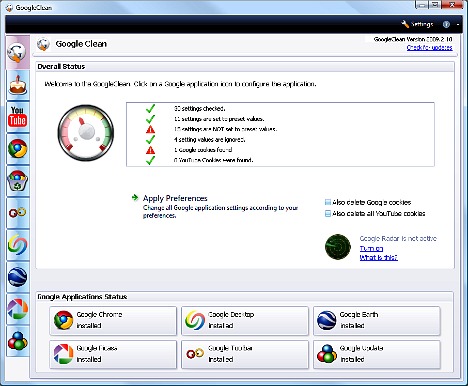The image size is (468, 386).
Task: Open the Google Chrome installed status button
Action: (x=113, y=321)
